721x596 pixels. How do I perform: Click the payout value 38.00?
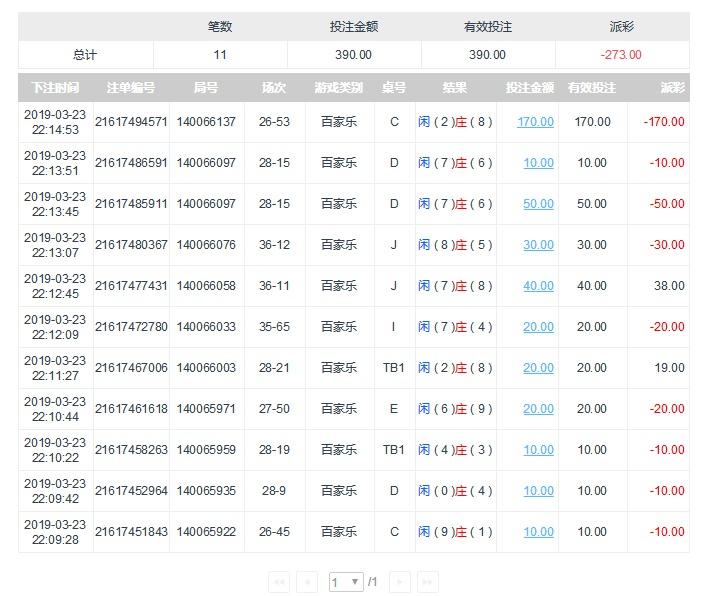point(670,286)
